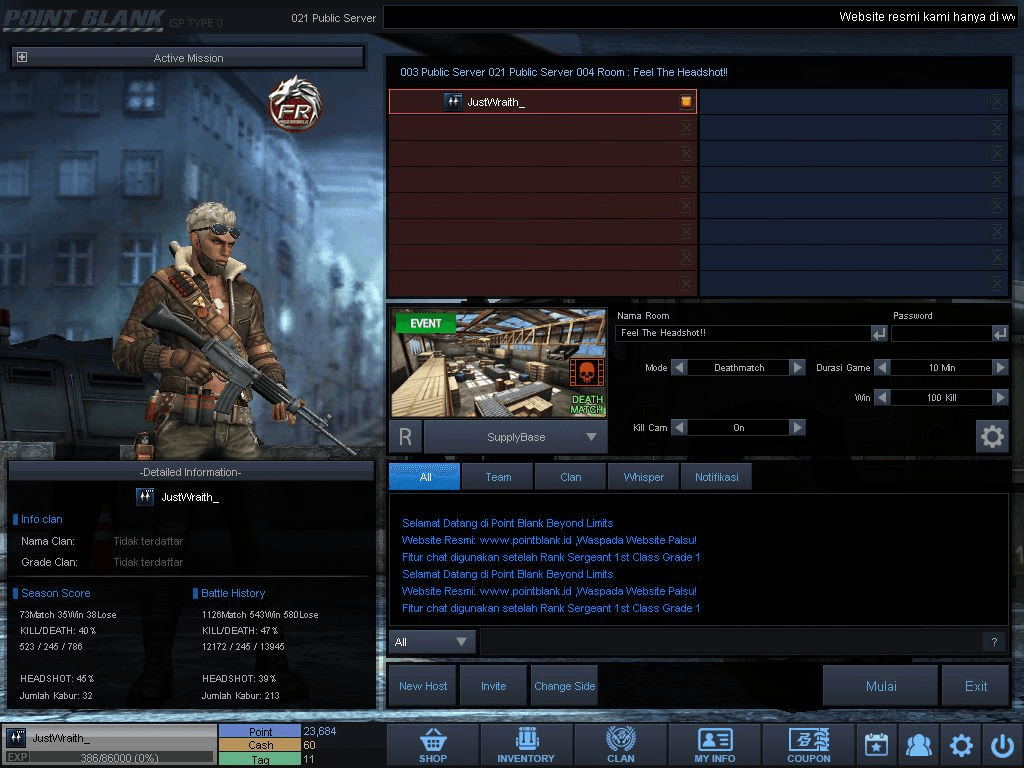This screenshot has width=1024, height=768.
Task: Click rank icon in Detailed Information panel
Action: pyautogui.click(x=145, y=497)
